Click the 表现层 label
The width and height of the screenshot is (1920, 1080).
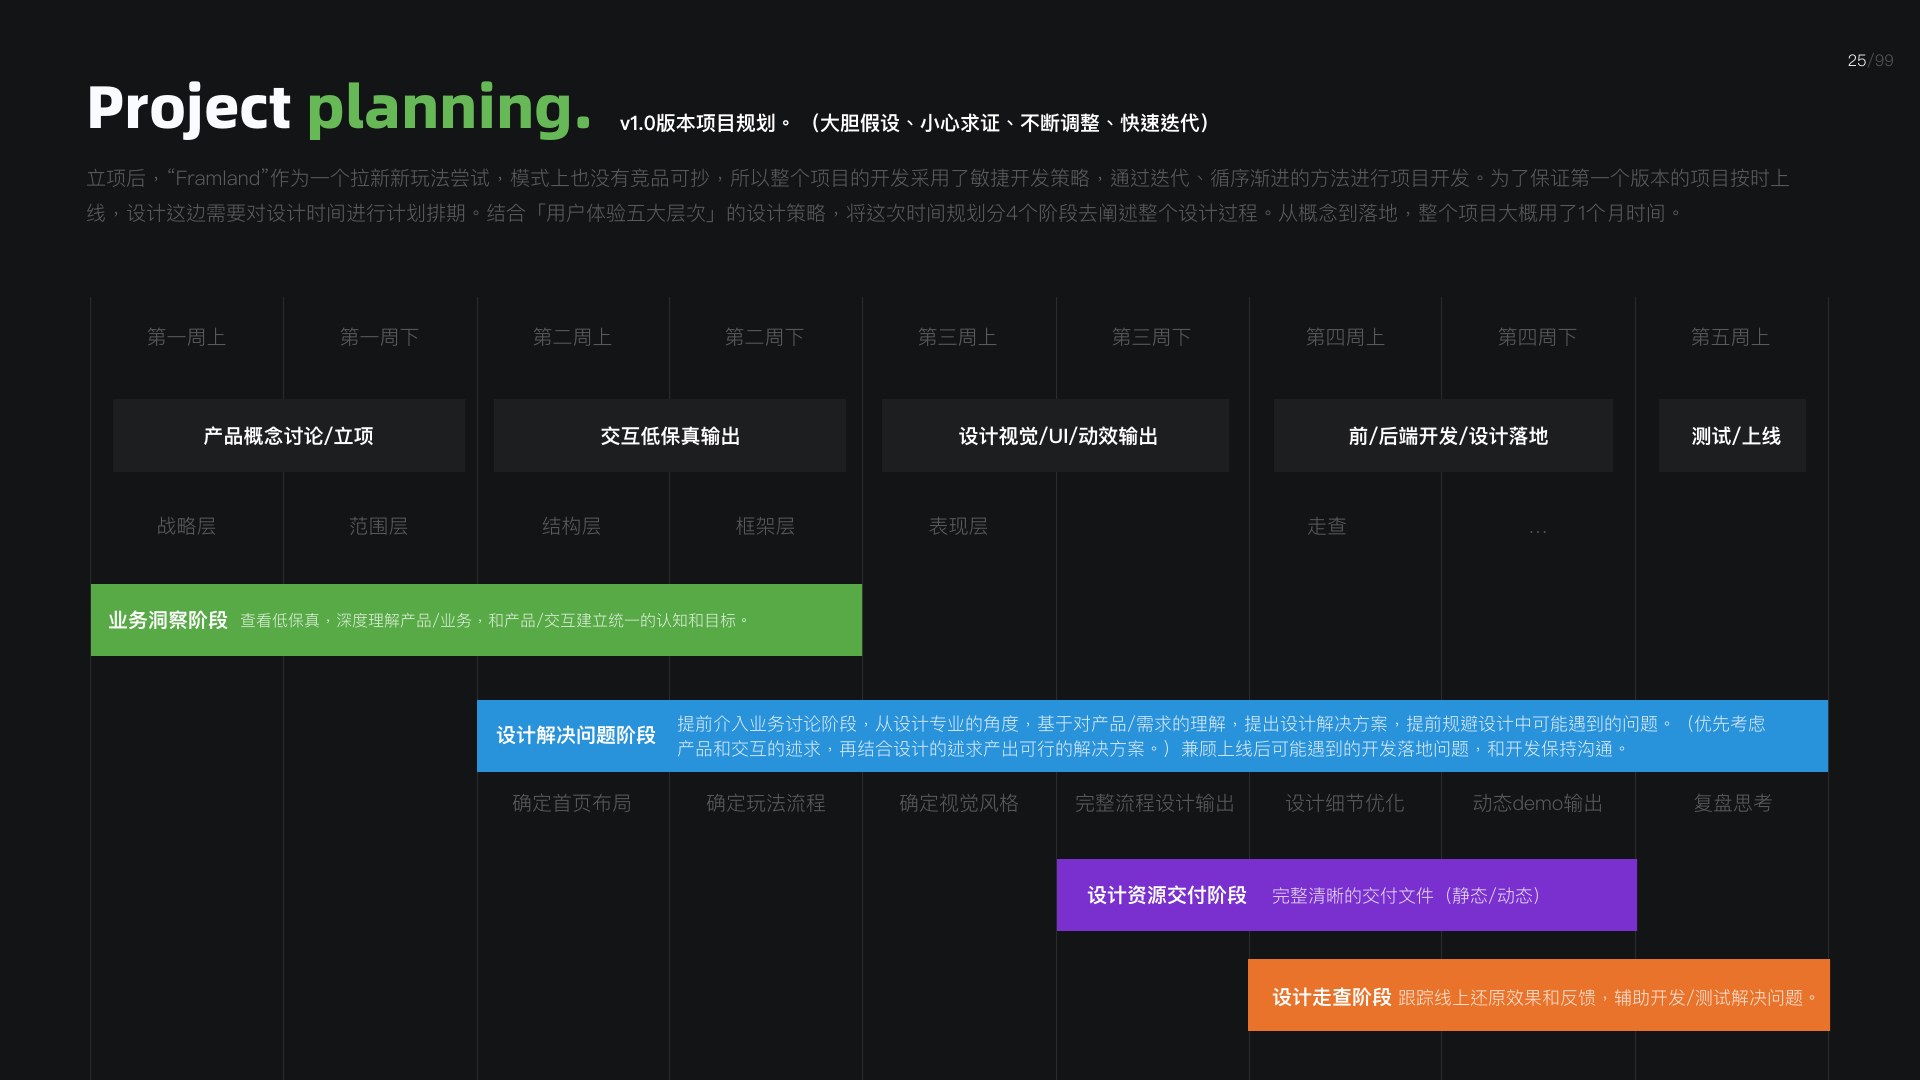tap(958, 526)
